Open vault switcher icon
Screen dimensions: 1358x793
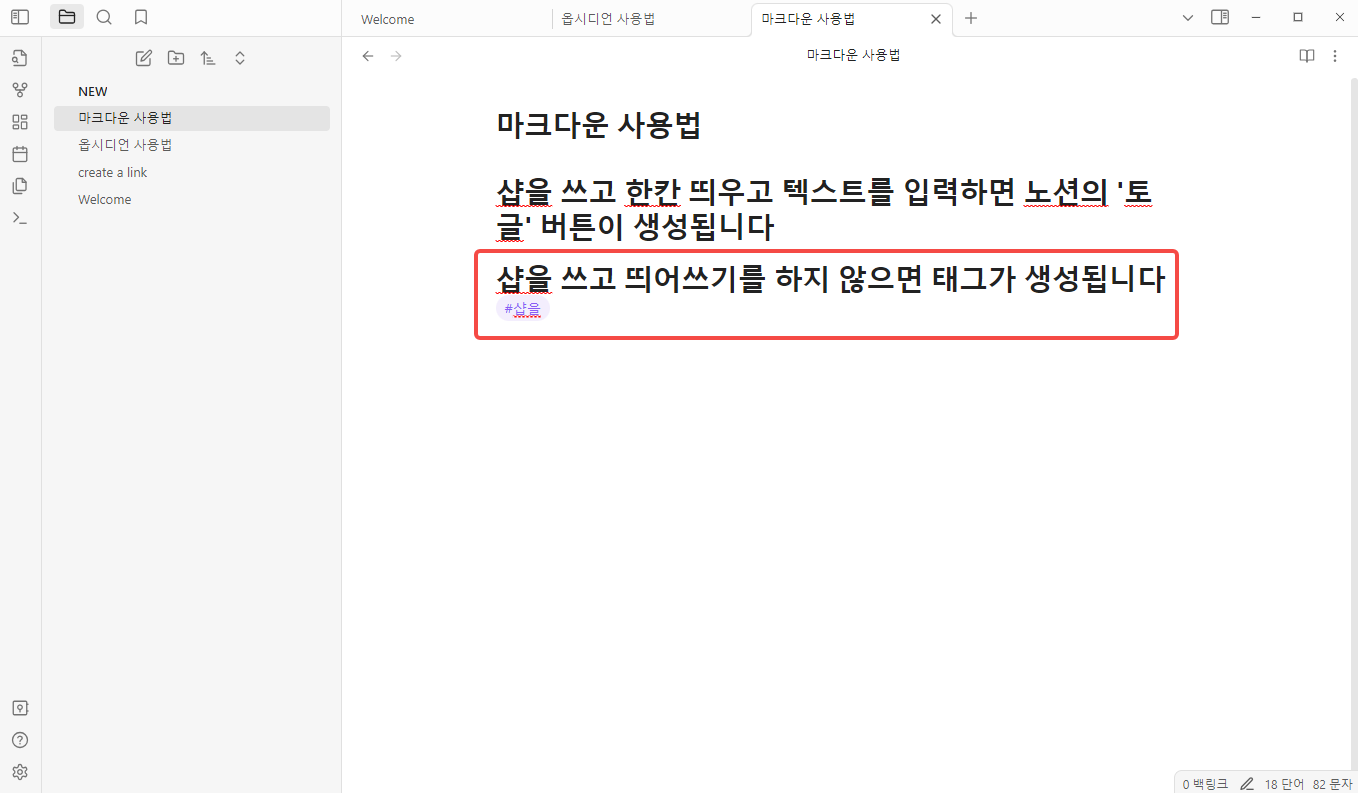20,708
